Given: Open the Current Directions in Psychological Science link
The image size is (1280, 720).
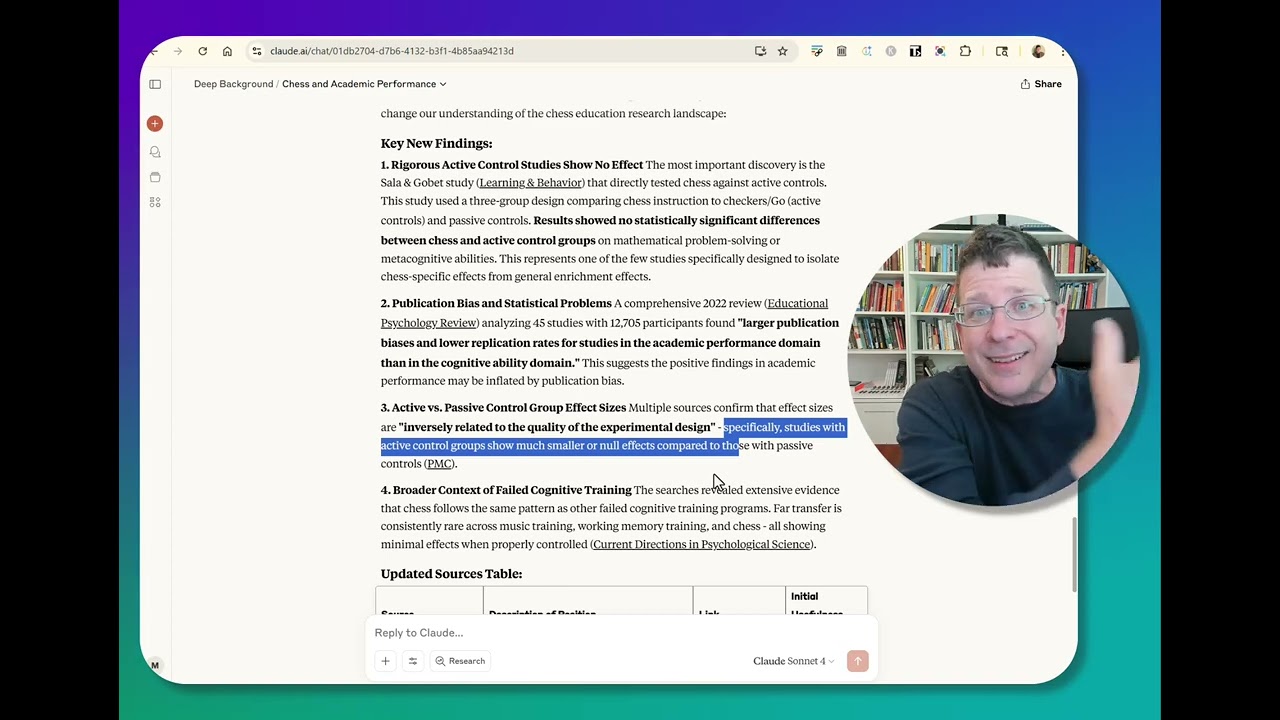Looking at the screenshot, I should [701, 545].
